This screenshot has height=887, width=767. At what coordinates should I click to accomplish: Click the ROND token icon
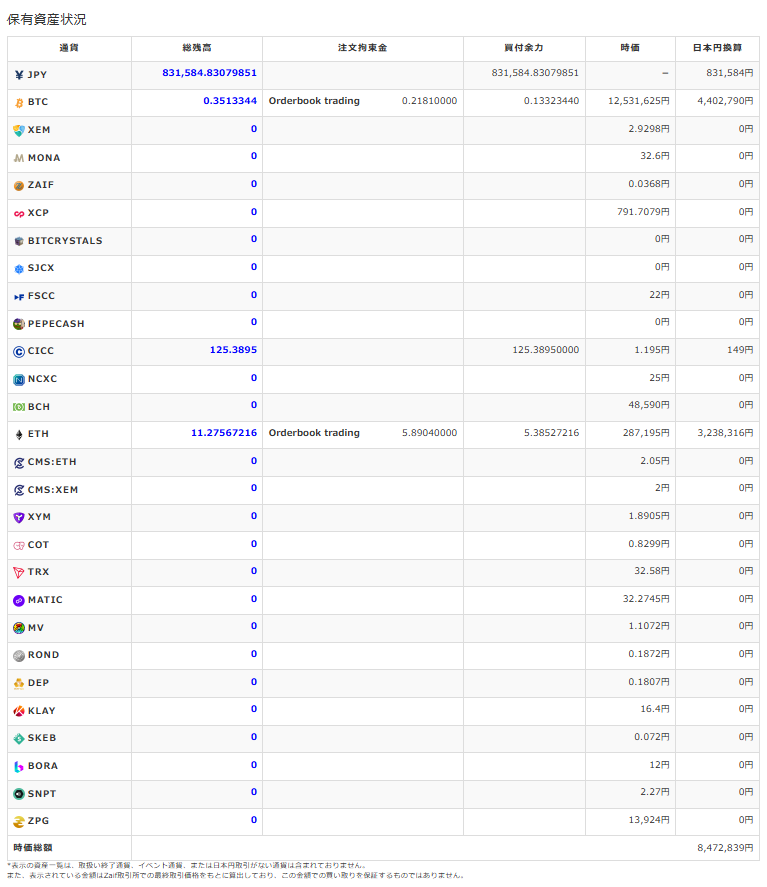pyautogui.click(x=19, y=656)
